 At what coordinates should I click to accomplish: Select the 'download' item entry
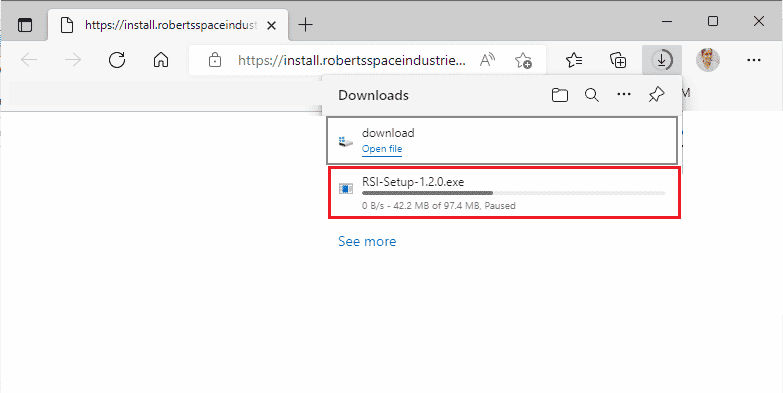[x=502, y=140]
